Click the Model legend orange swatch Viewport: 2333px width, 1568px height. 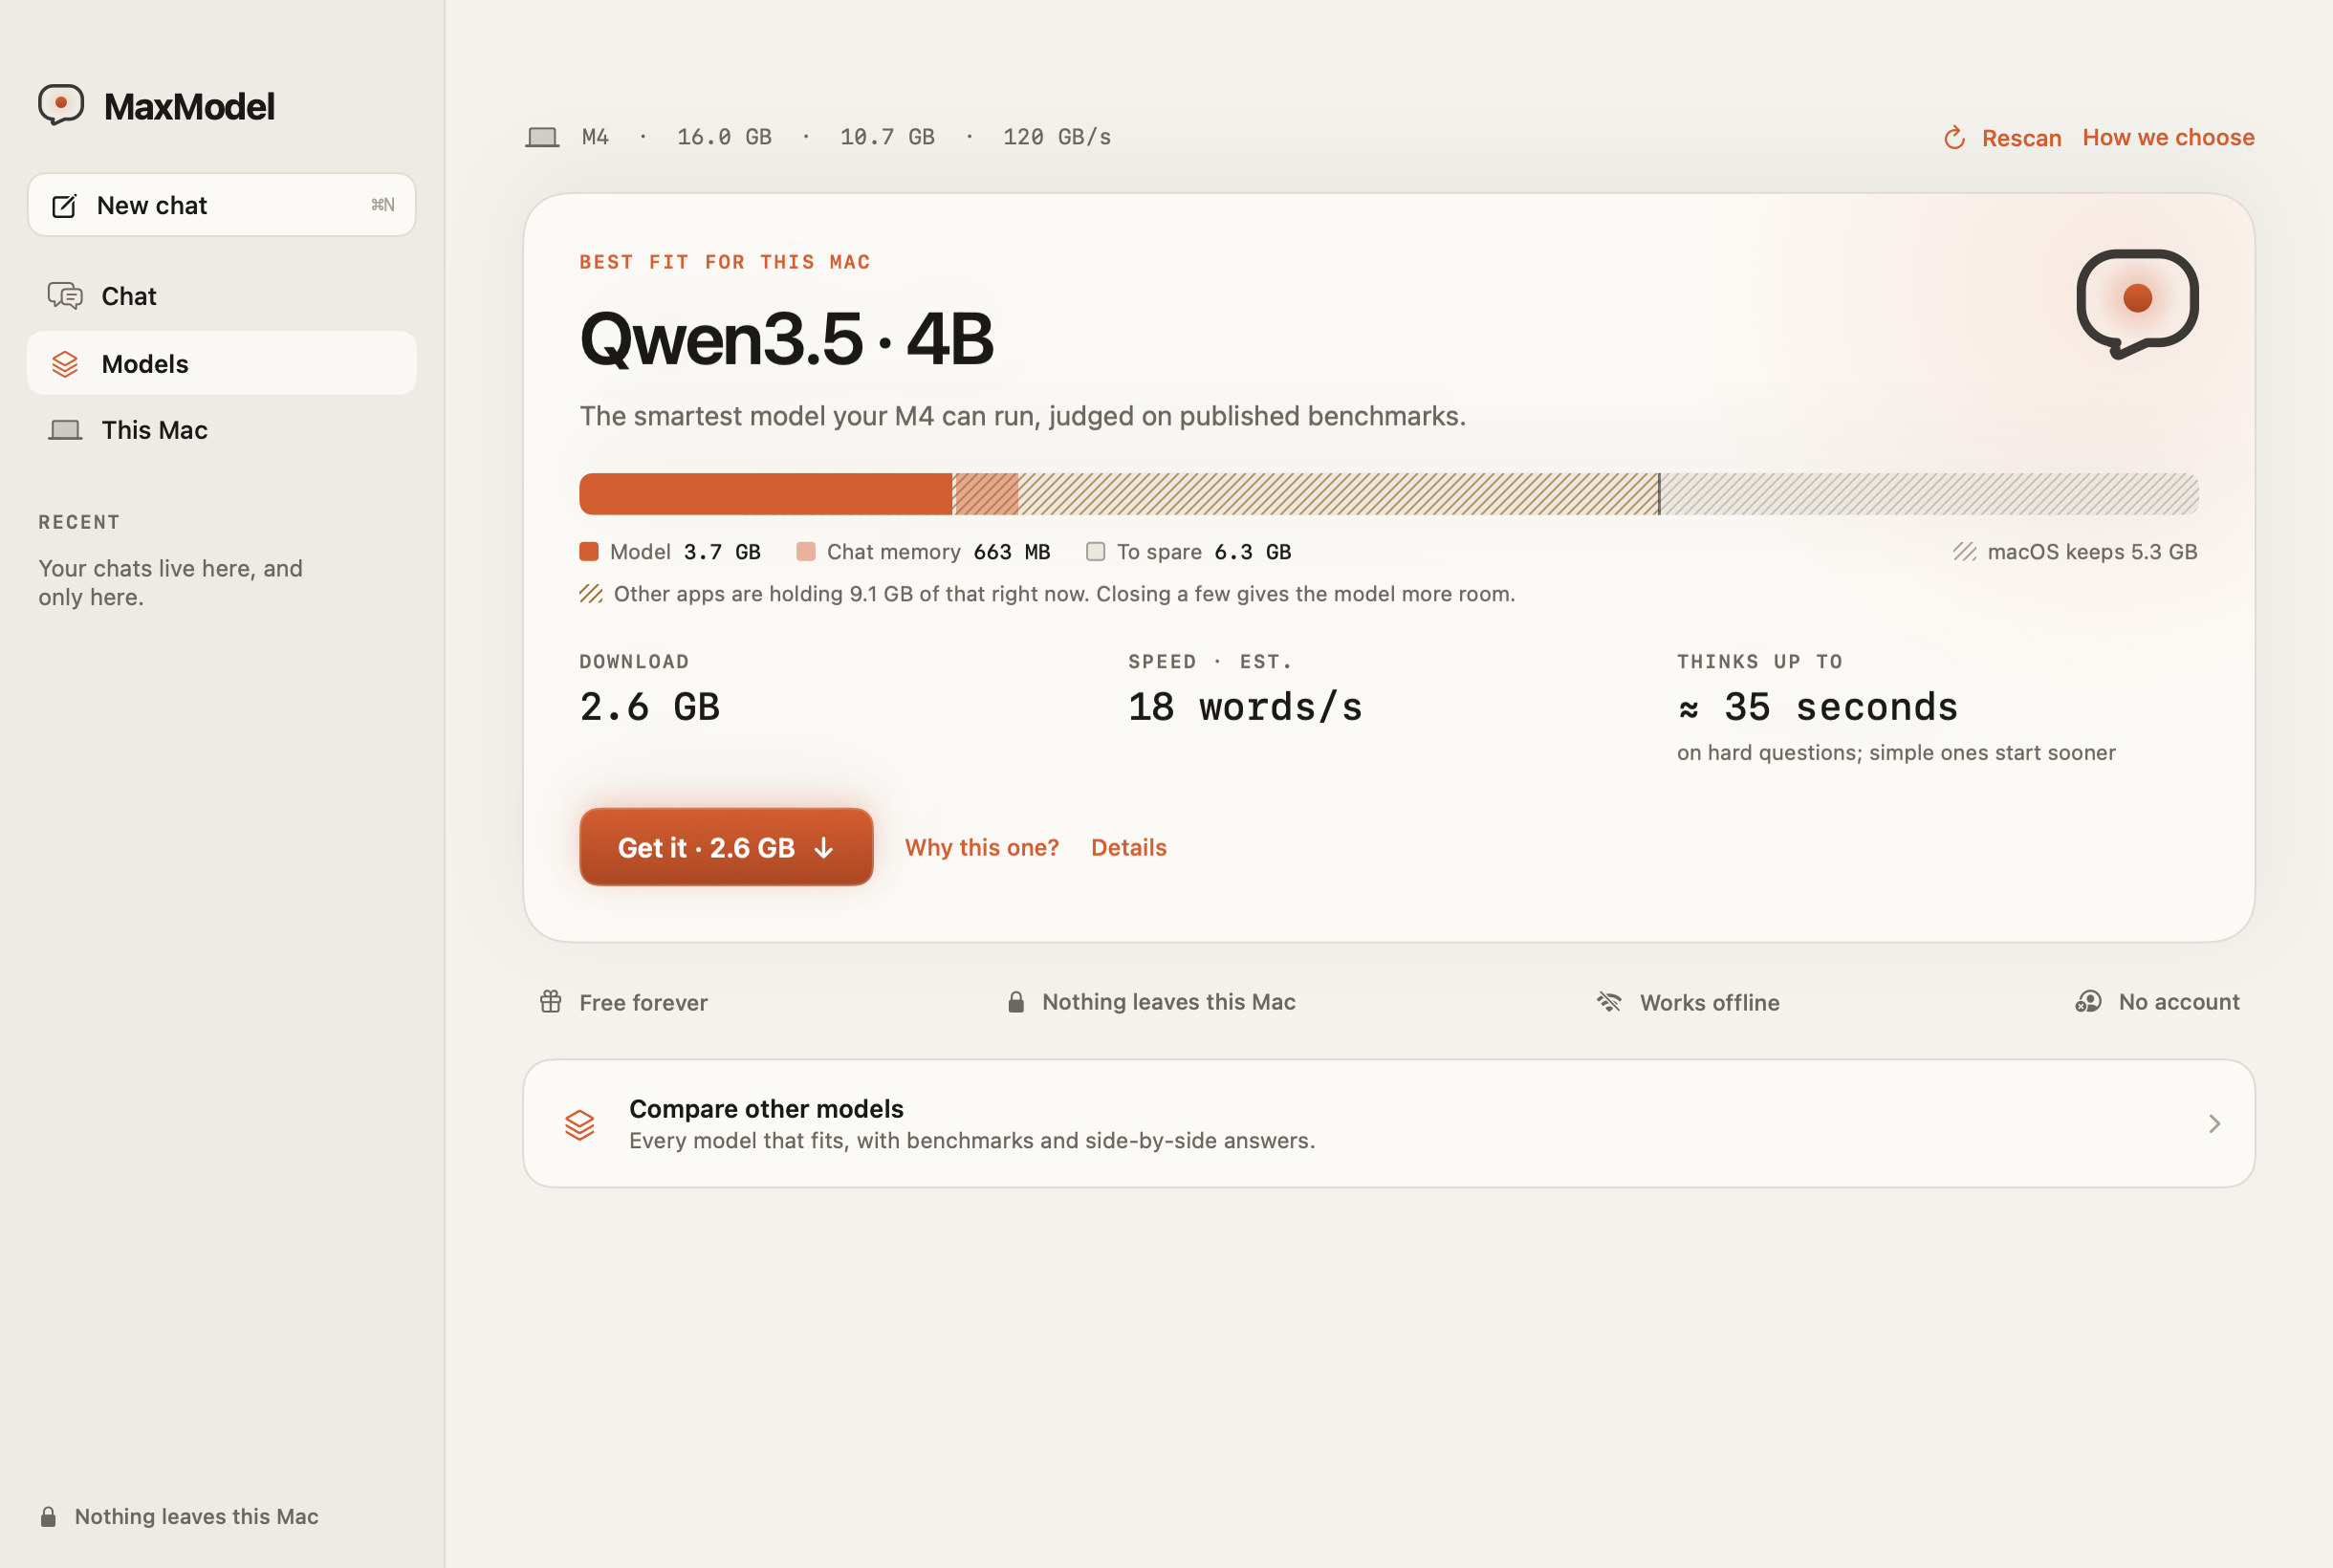[589, 552]
